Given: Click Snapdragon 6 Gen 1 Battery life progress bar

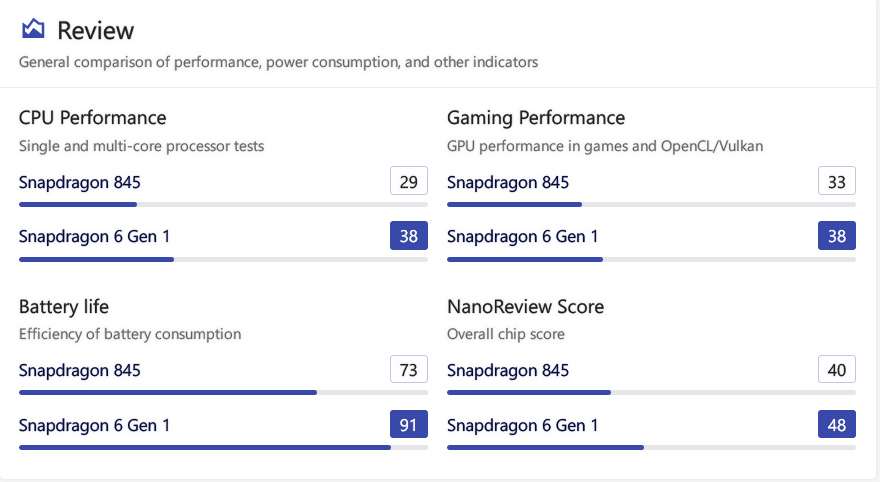Looking at the screenshot, I should (223, 447).
